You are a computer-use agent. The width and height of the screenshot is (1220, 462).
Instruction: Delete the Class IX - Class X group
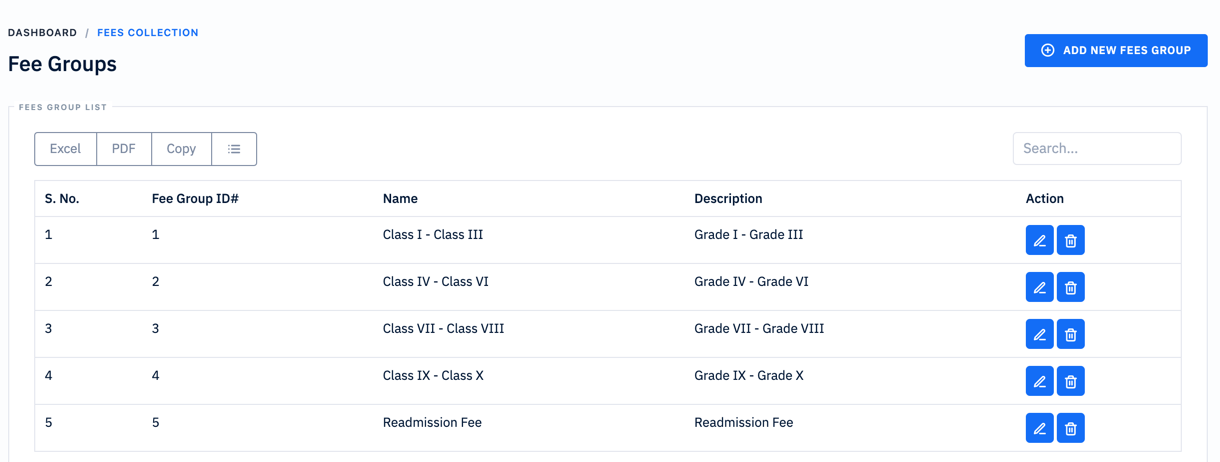[1071, 381]
